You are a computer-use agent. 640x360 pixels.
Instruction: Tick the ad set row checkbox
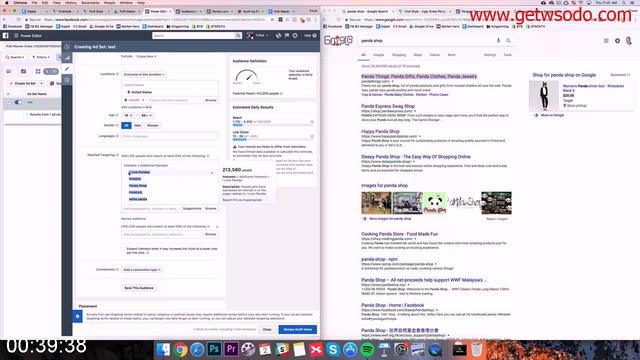point(8,102)
